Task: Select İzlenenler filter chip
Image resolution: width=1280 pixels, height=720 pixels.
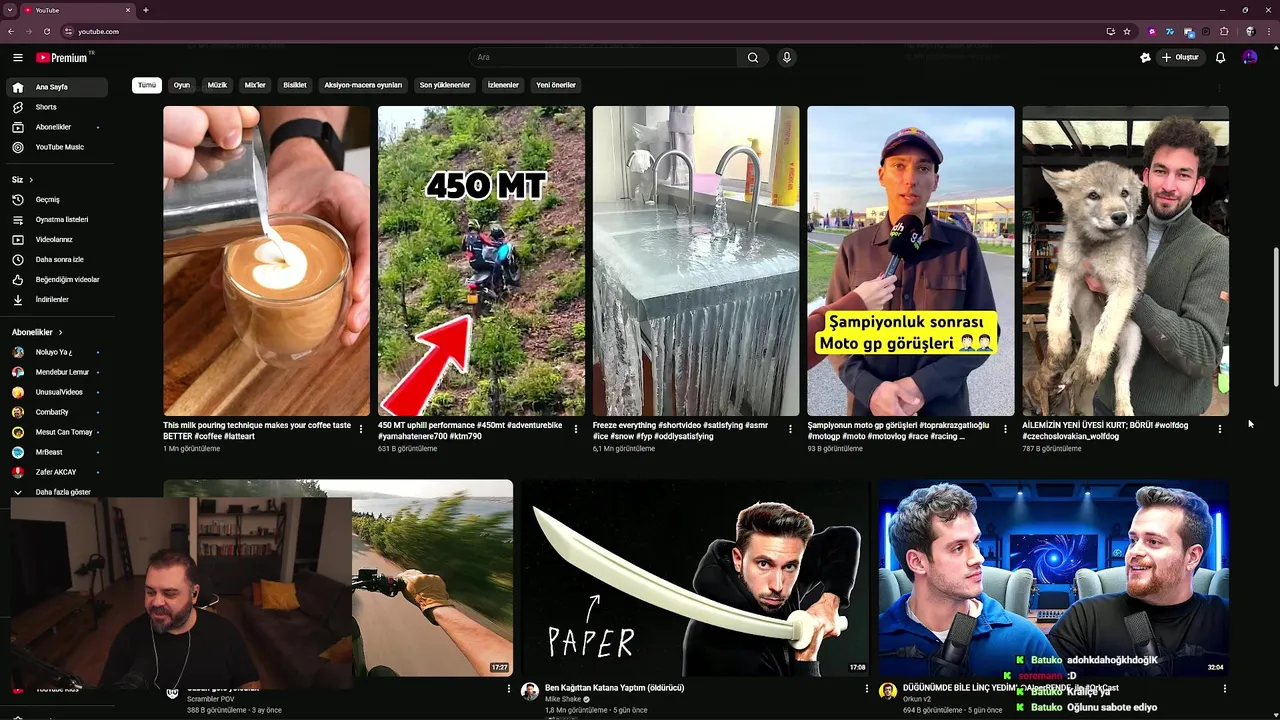Action: [503, 85]
